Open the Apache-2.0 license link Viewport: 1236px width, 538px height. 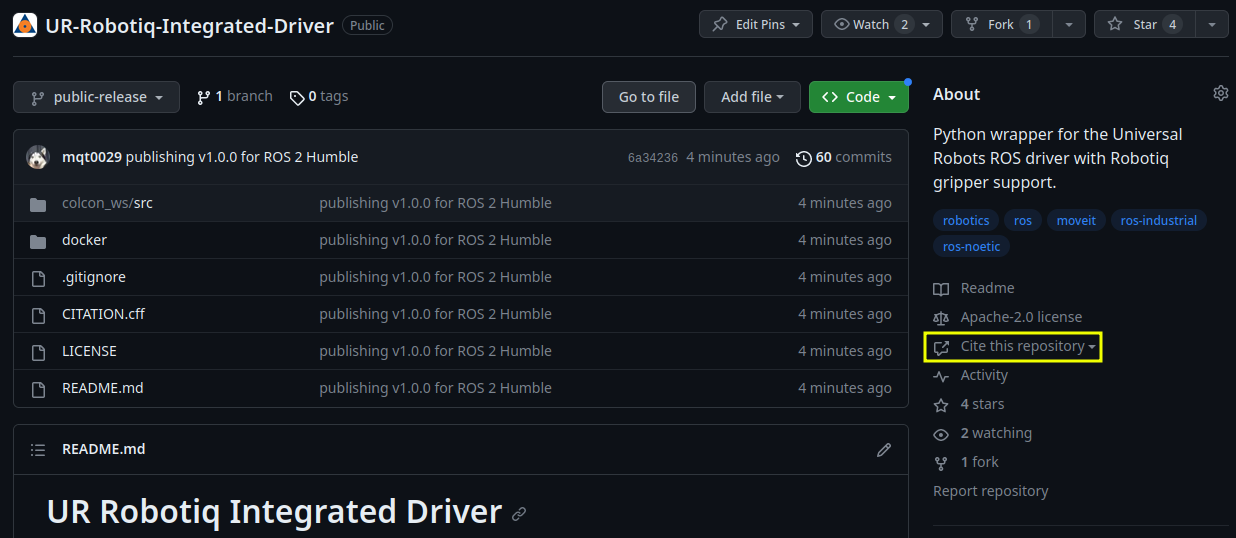1021,317
